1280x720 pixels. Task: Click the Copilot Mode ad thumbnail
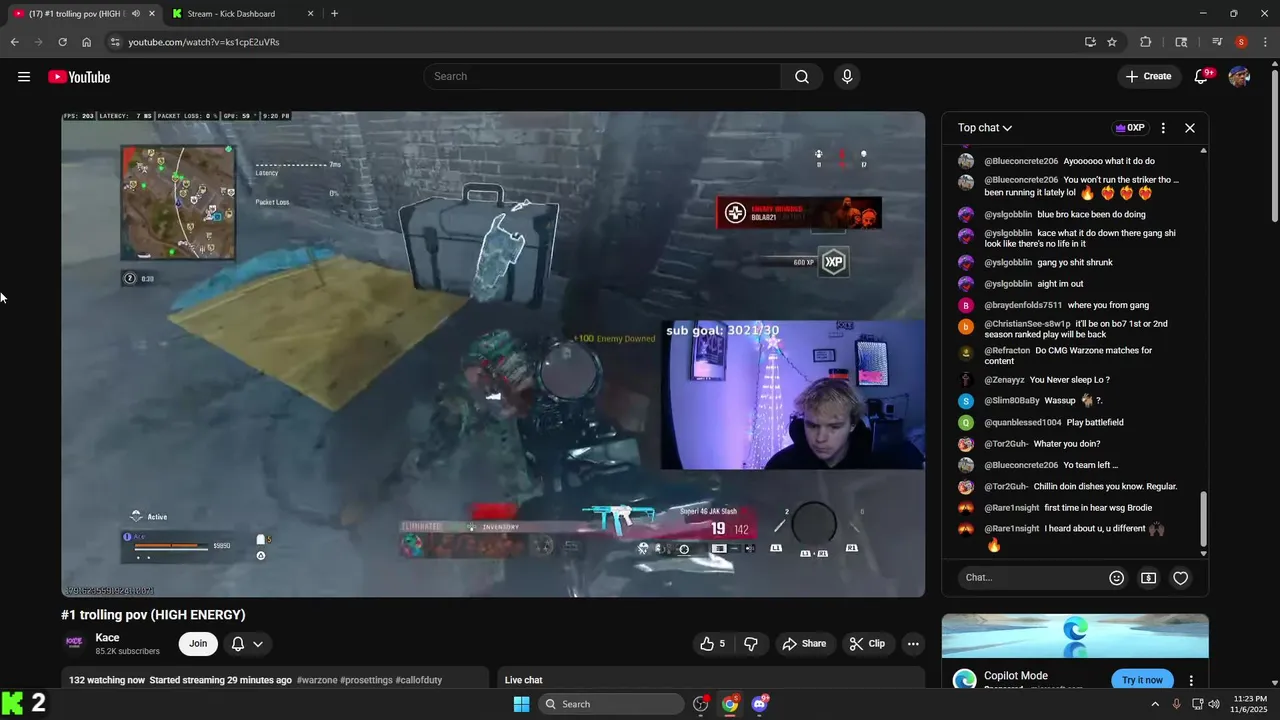point(1075,636)
